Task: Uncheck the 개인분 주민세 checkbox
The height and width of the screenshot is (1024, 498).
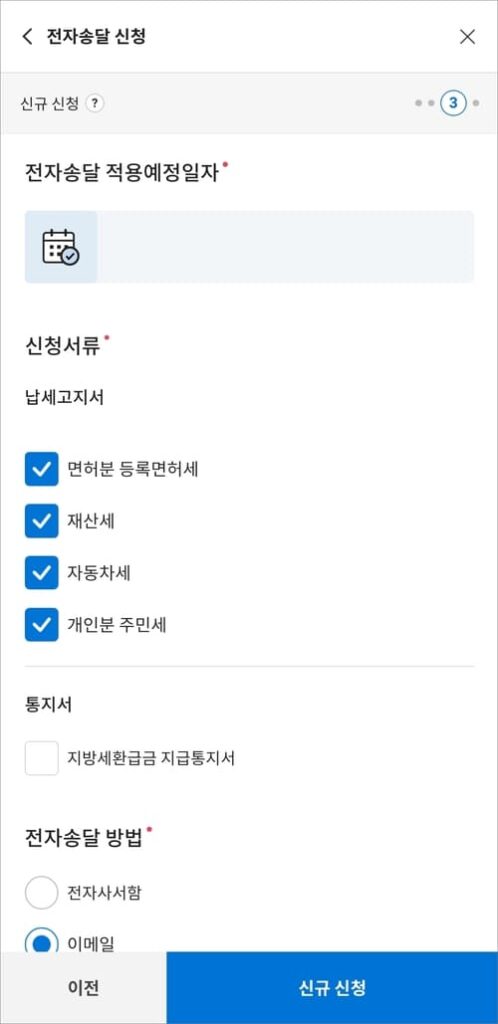Action: tap(42, 626)
